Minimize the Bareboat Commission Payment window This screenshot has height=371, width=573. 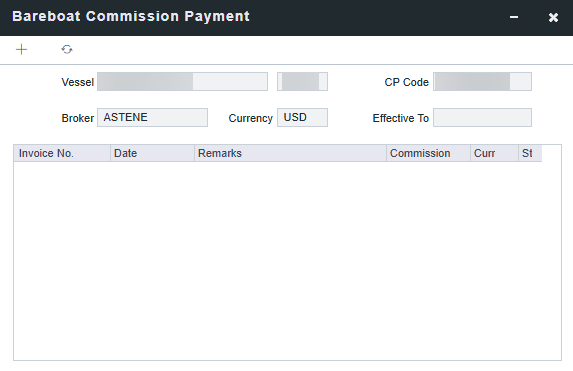(x=514, y=17)
